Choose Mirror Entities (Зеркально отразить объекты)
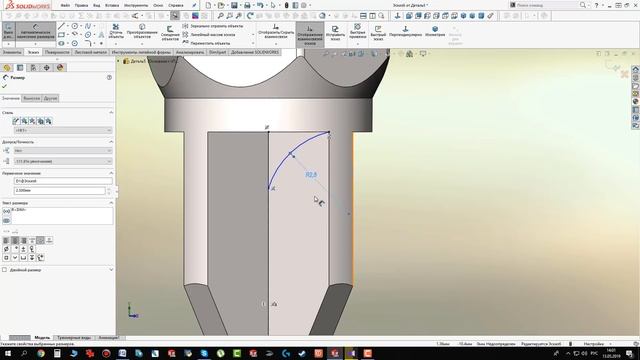The height and width of the screenshot is (360, 640). (213, 26)
